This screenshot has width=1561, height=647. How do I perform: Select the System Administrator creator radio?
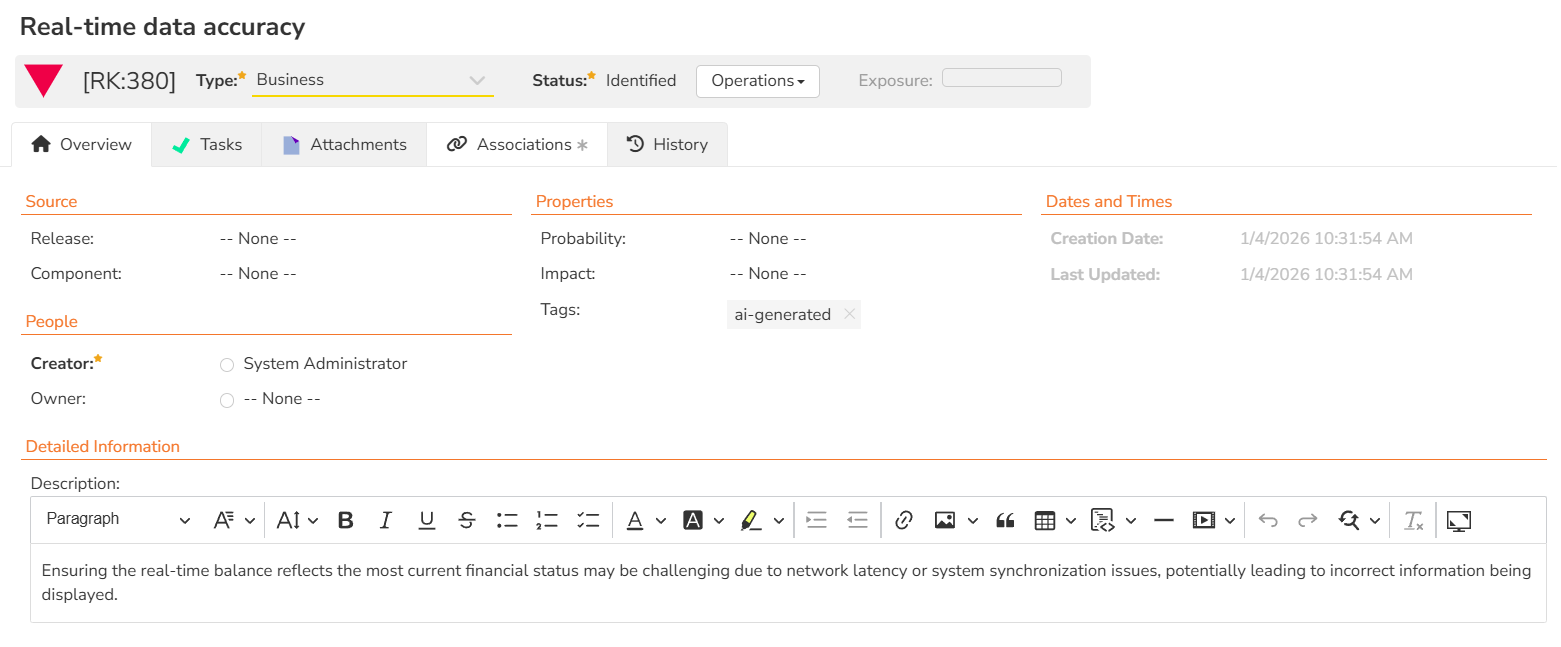(227, 365)
